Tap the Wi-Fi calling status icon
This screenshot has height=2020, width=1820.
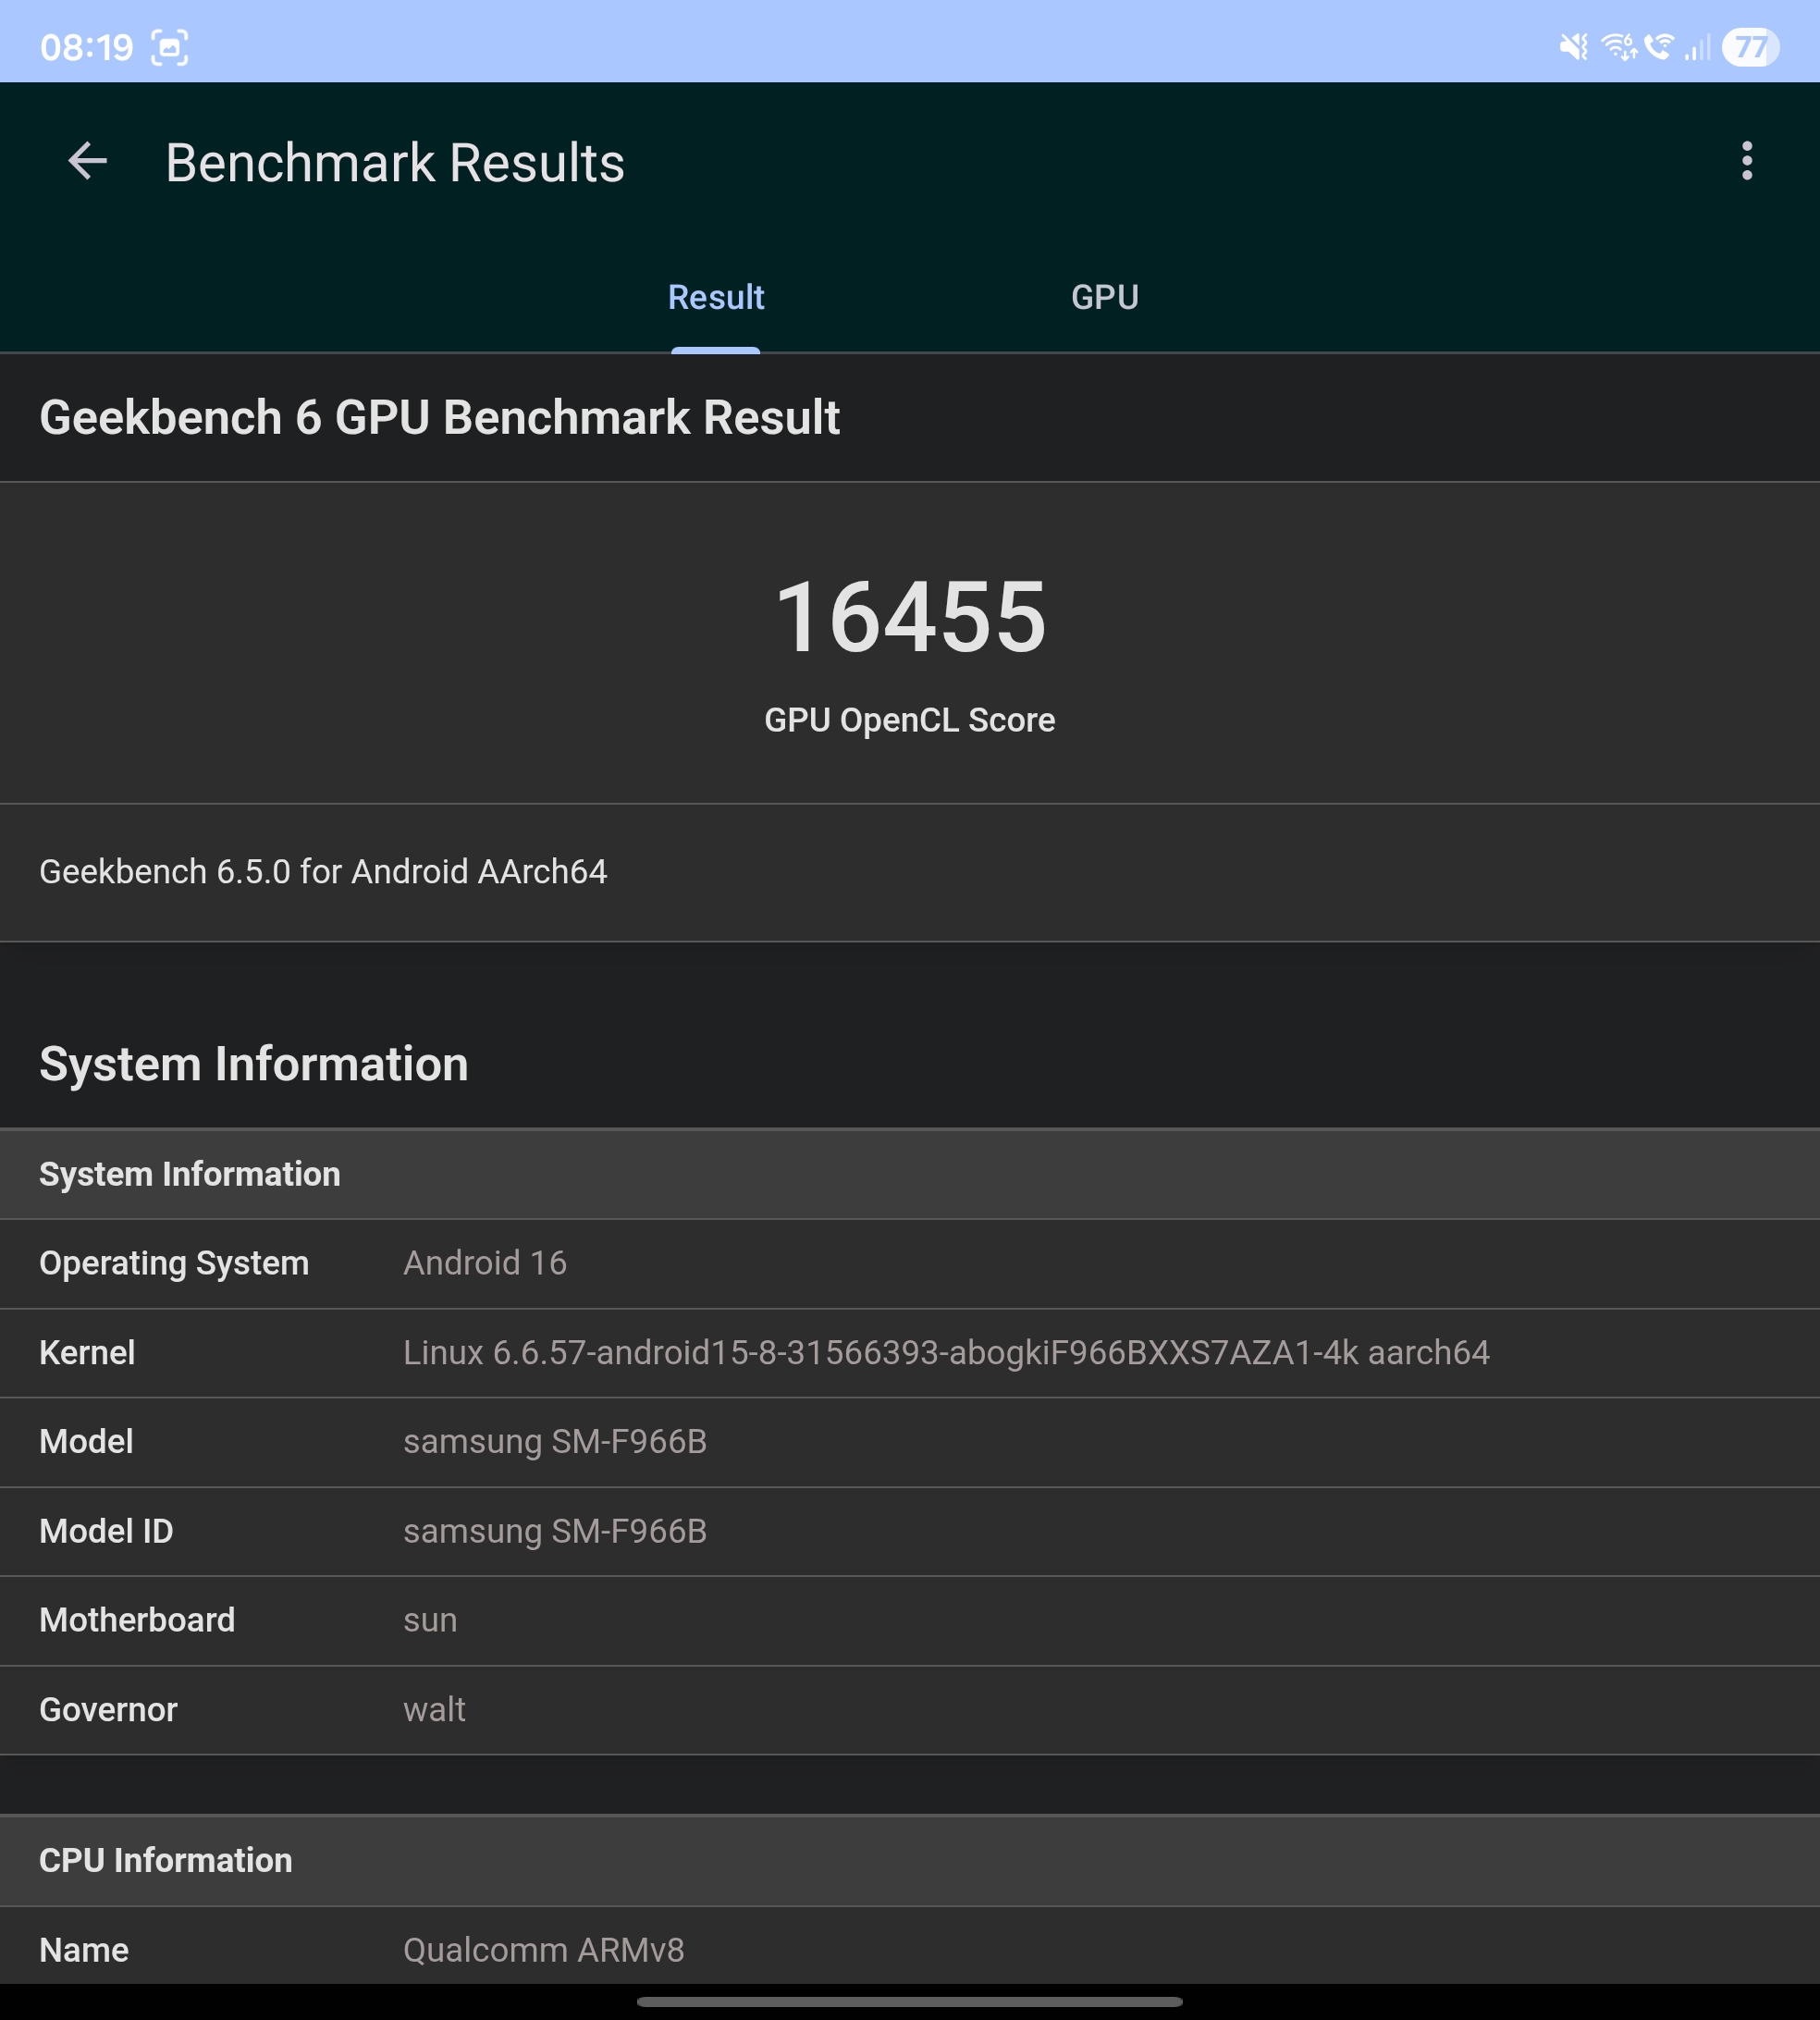1658,47
